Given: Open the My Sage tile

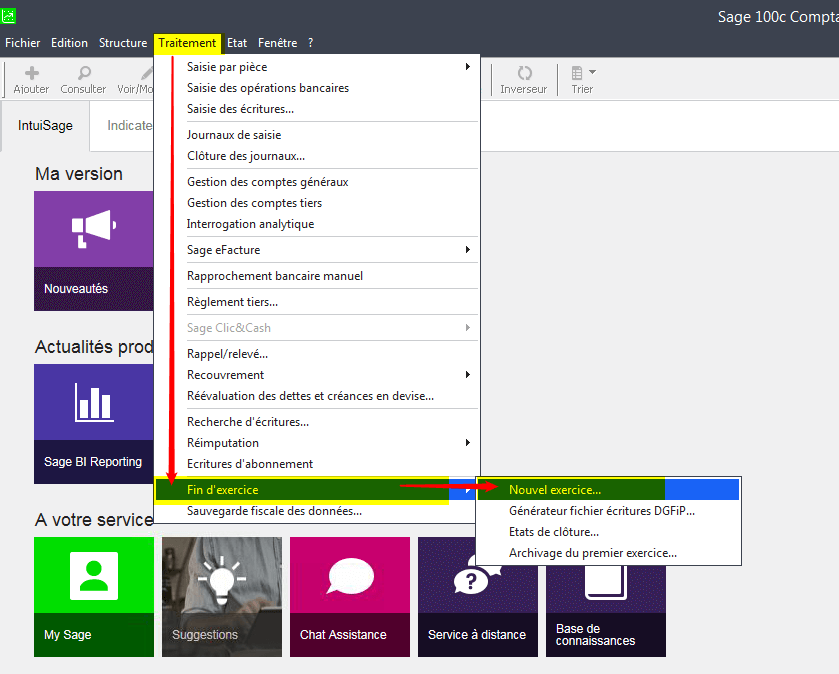Looking at the screenshot, I should tap(94, 596).
